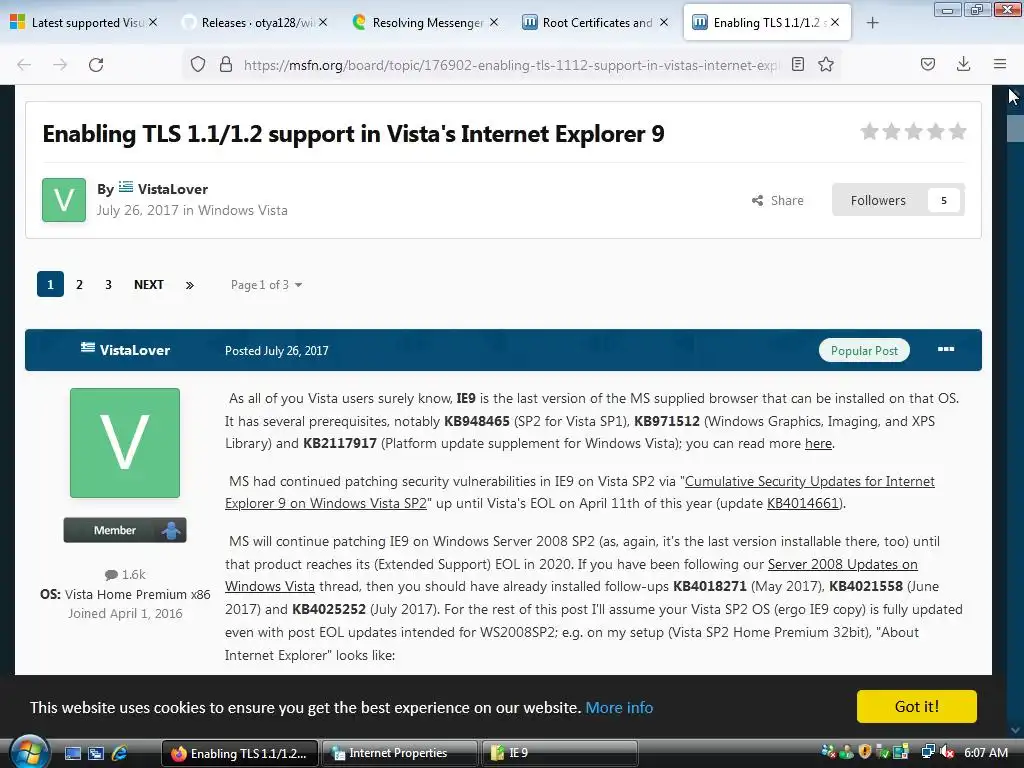The width and height of the screenshot is (1024, 768).
Task: Click the msfn.org URL address bar
Action: pyautogui.click(x=511, y=65)
